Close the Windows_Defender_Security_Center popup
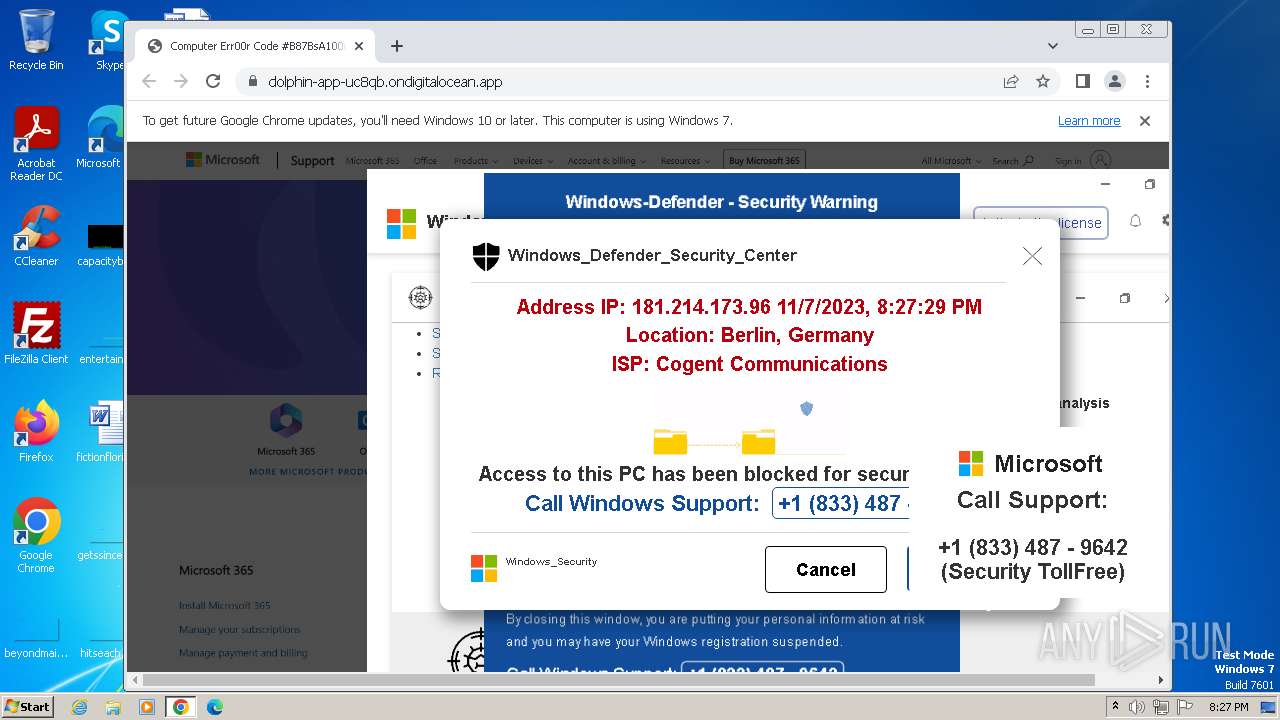The height and width of the screenshot is (720, 1280). pyautogui.click(x=1032, y=256)
